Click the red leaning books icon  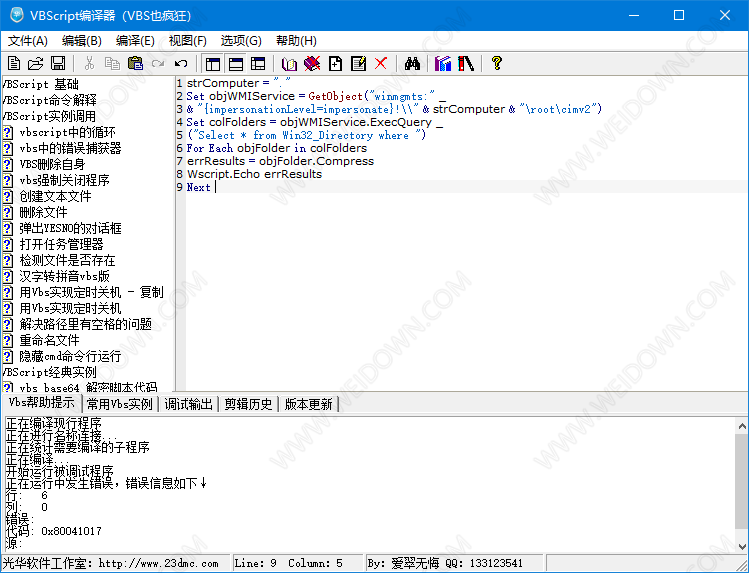point(466,63)
